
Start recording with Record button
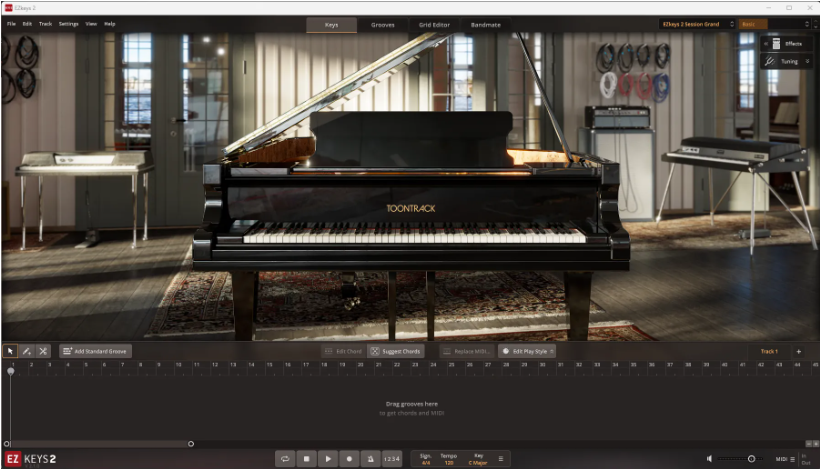(x=349, y=459)
